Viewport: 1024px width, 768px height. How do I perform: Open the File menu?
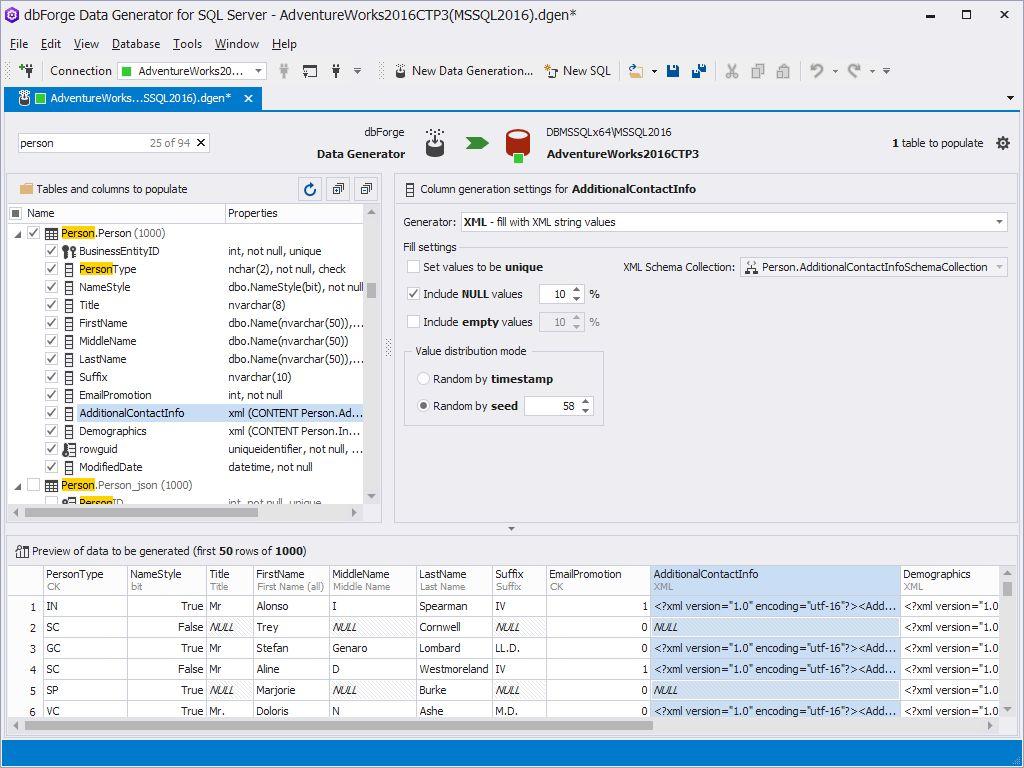pos(19,44)
